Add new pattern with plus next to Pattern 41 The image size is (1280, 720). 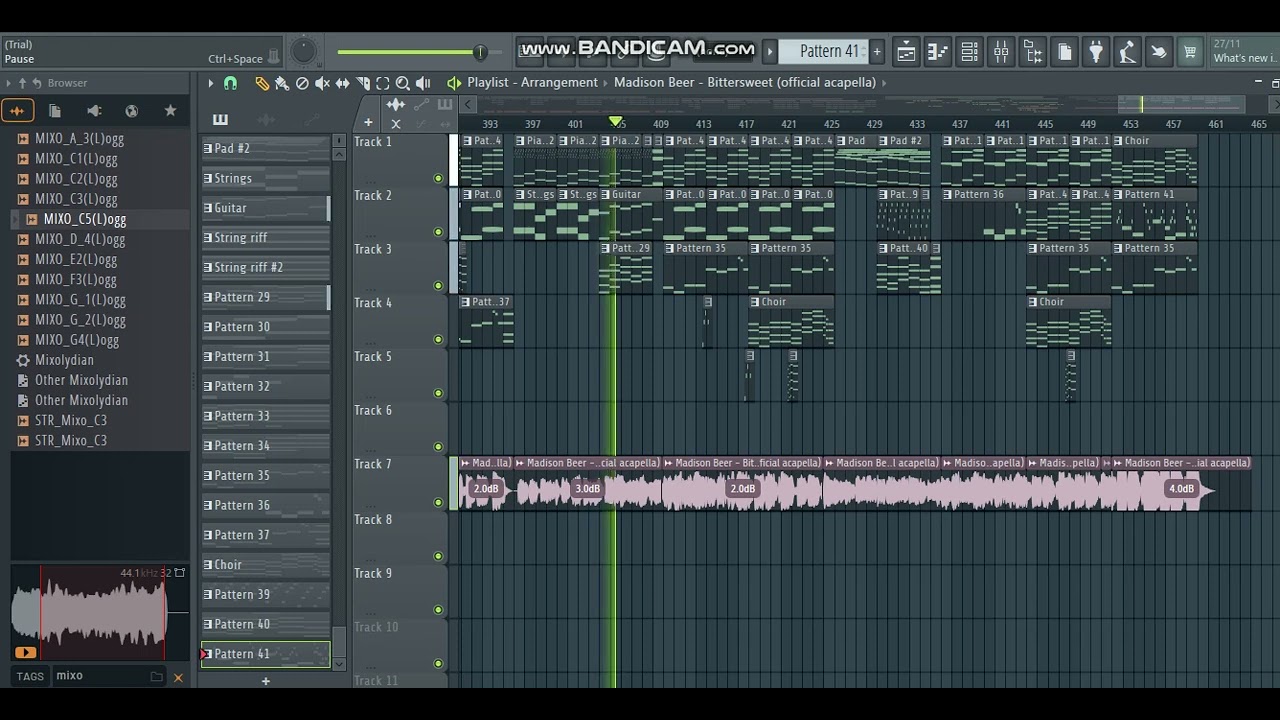point(877,51)
